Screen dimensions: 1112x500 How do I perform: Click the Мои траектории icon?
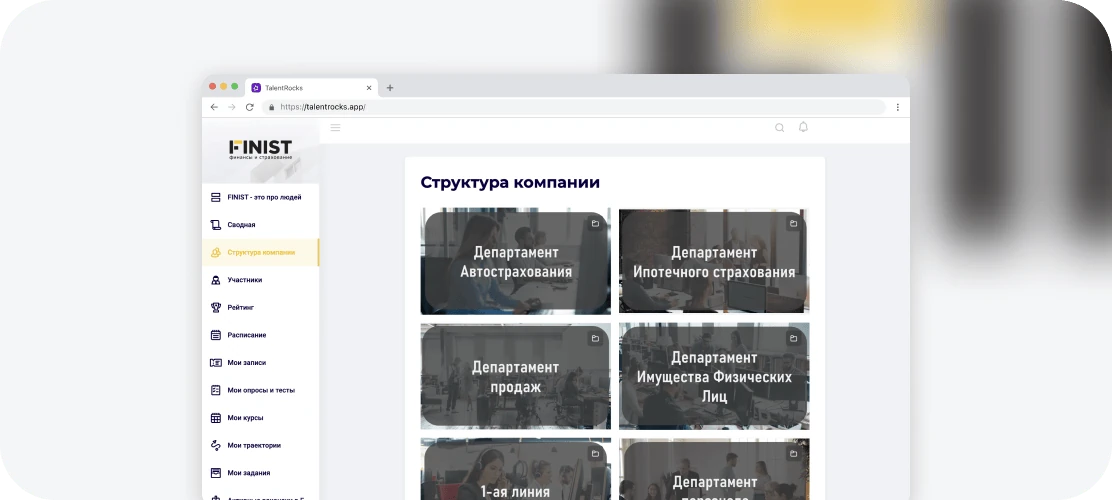point(216,445)
